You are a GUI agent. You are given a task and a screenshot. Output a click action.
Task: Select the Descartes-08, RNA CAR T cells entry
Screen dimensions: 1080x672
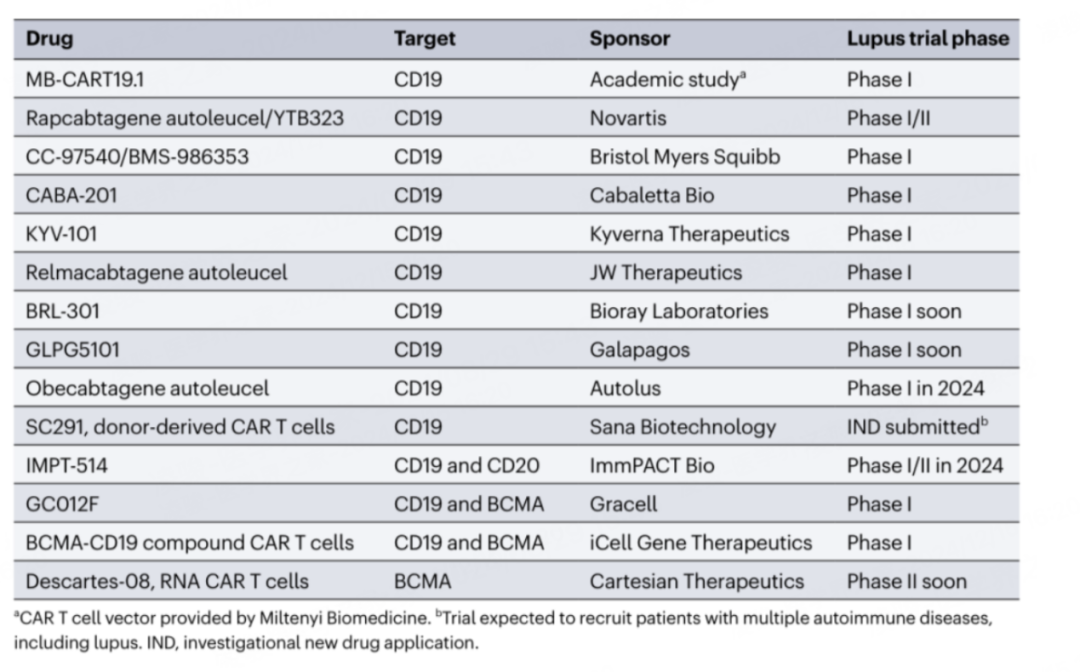point(167,581)
